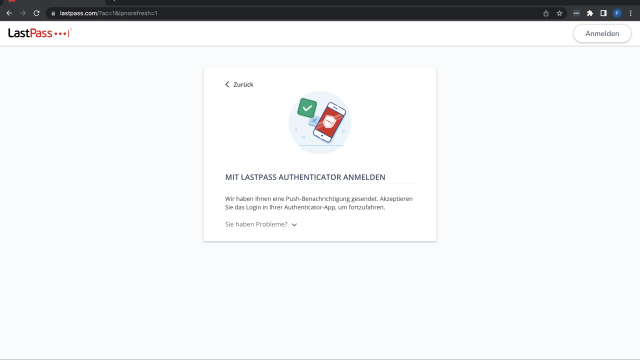640x360 pixels.
Task: Click the phone authenticator illustration
Action: click(x=320, y=123)
